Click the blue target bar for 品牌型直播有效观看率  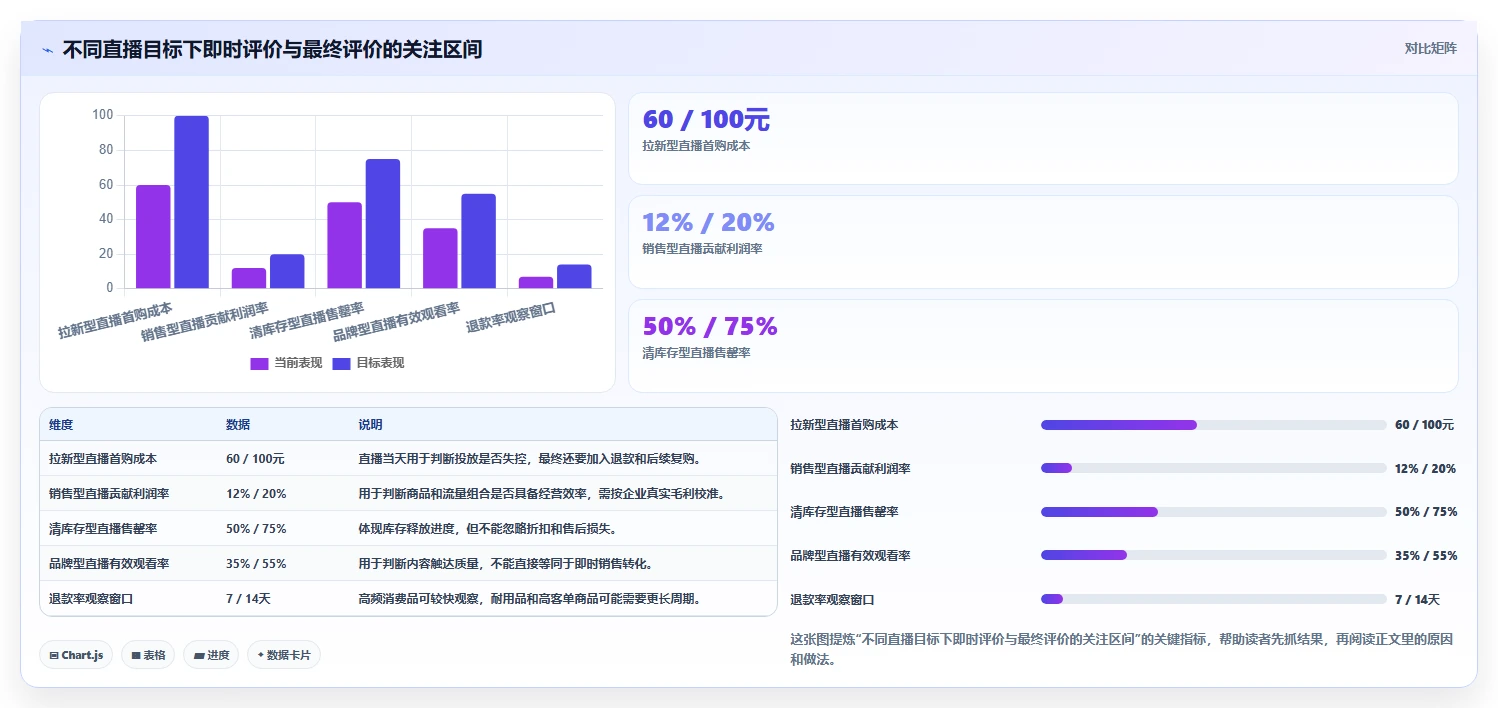pos(479,241)
